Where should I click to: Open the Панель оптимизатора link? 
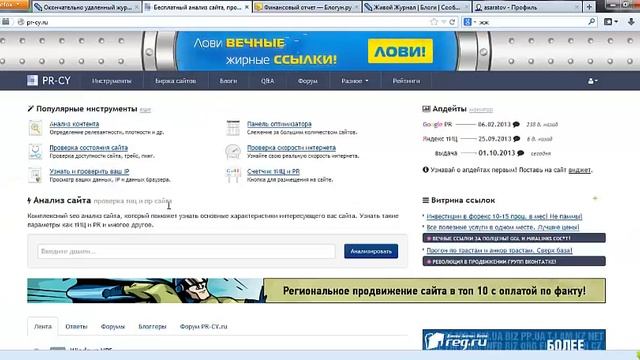(279, 124)
